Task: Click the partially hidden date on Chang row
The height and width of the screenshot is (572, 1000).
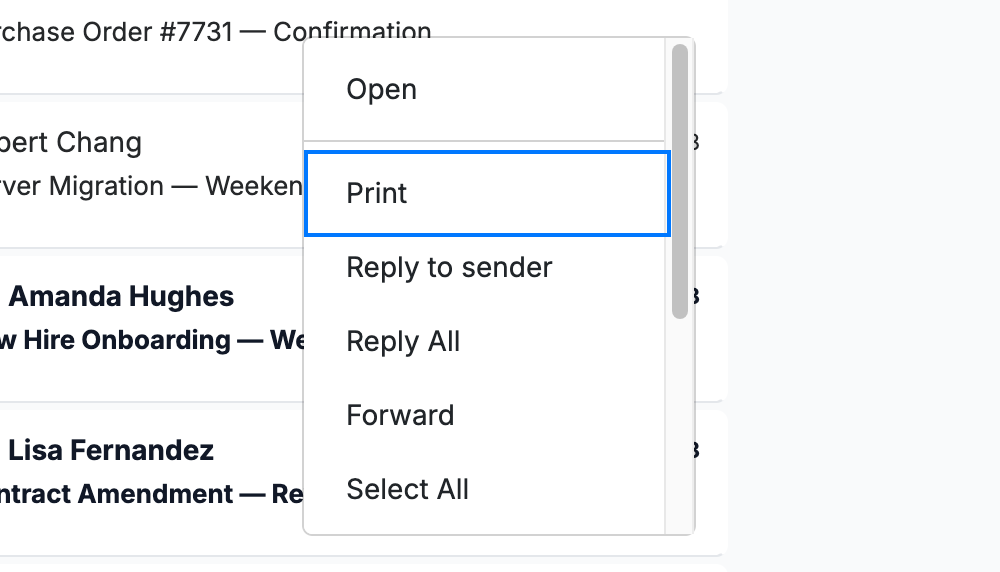Action: pyautogui.click(x=697, y=142)
